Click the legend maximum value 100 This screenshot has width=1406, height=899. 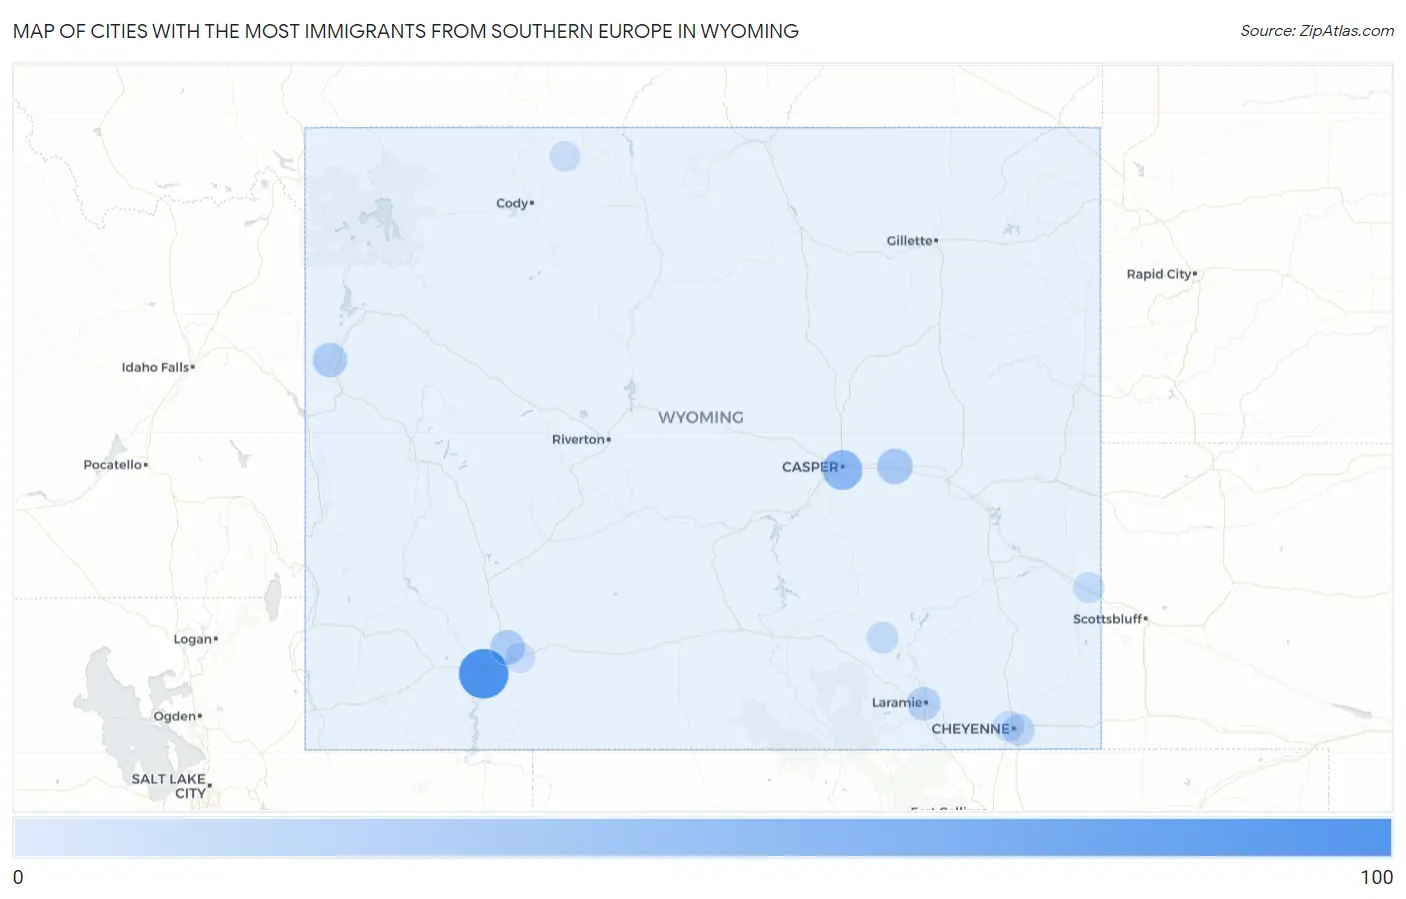pos(1376,877)
